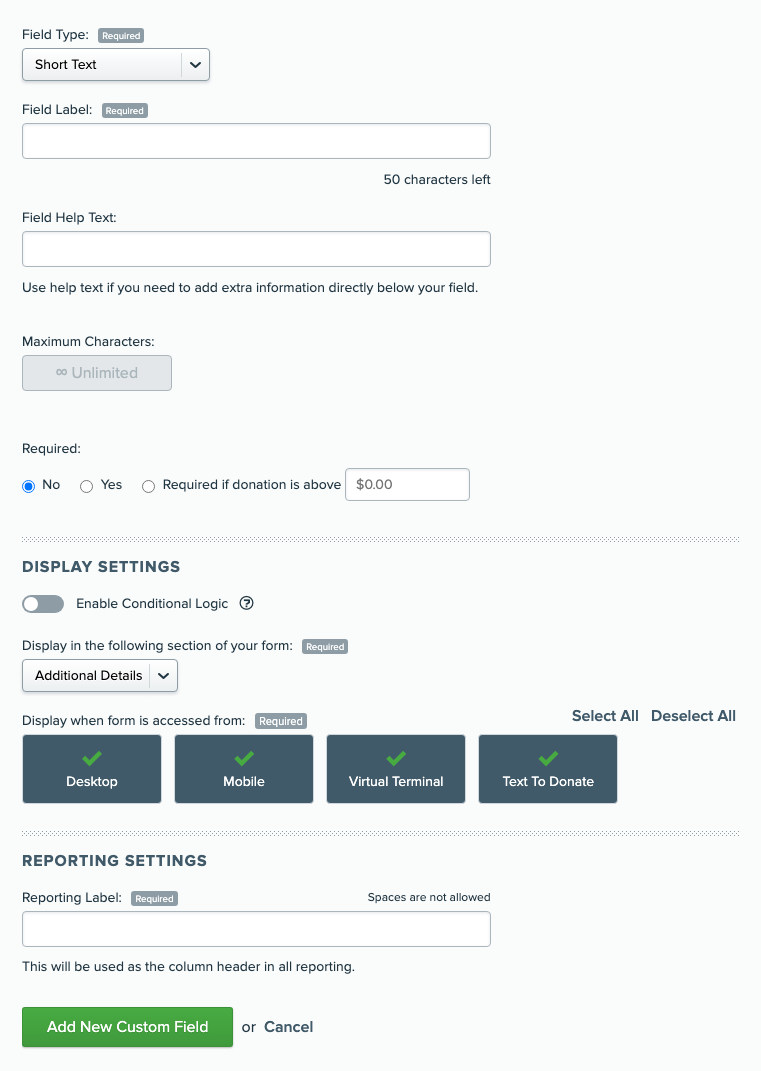Click the infinity Unlimited characters button

(x=97, y=373)
